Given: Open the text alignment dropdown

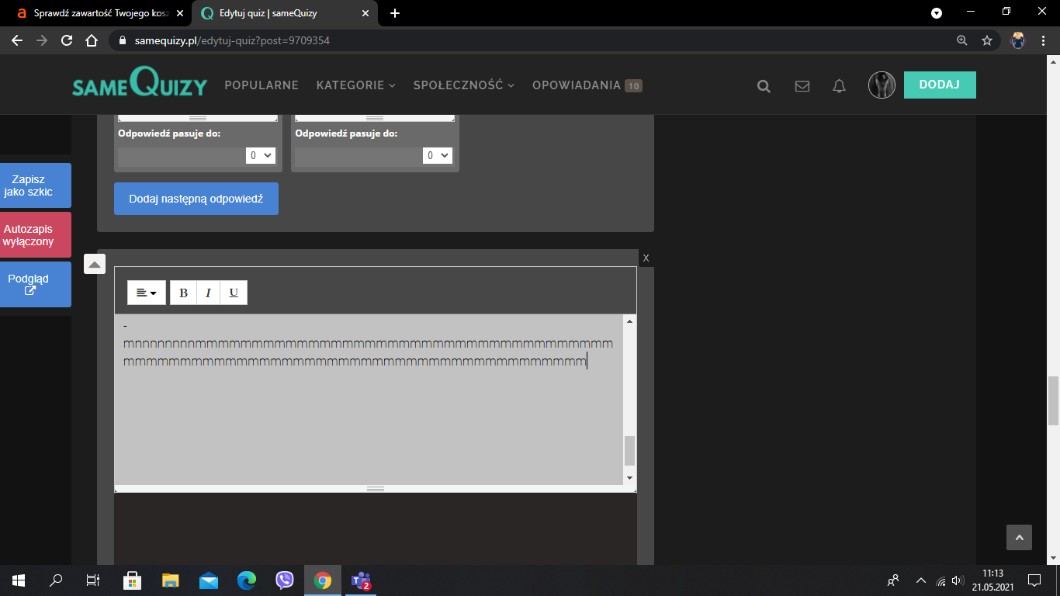Looking at the screenshot, I should (x=146, y=292).
